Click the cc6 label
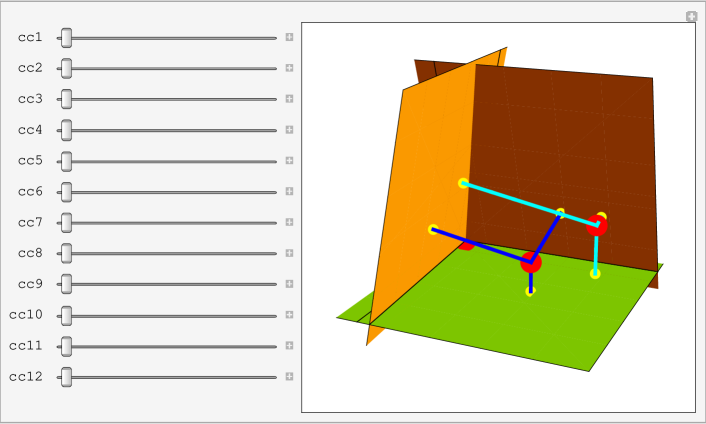Screen dimensions: 706x424 (30, 191)
